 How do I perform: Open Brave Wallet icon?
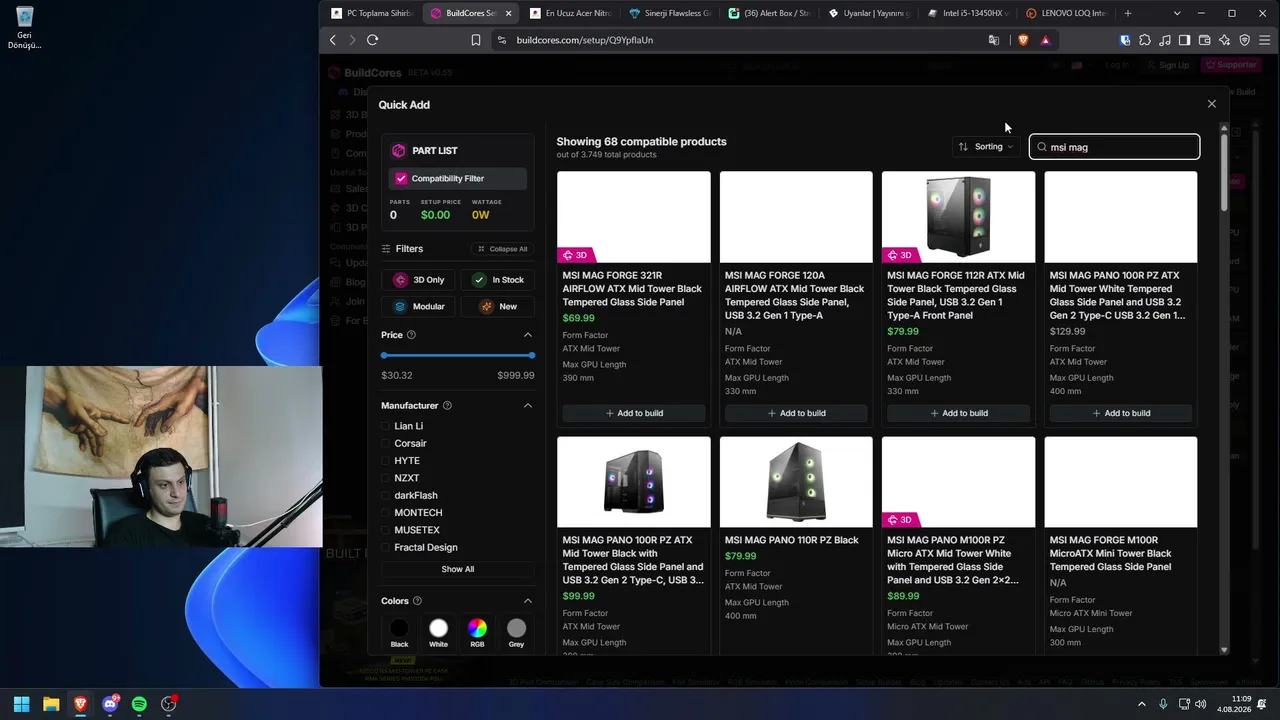1204,40
